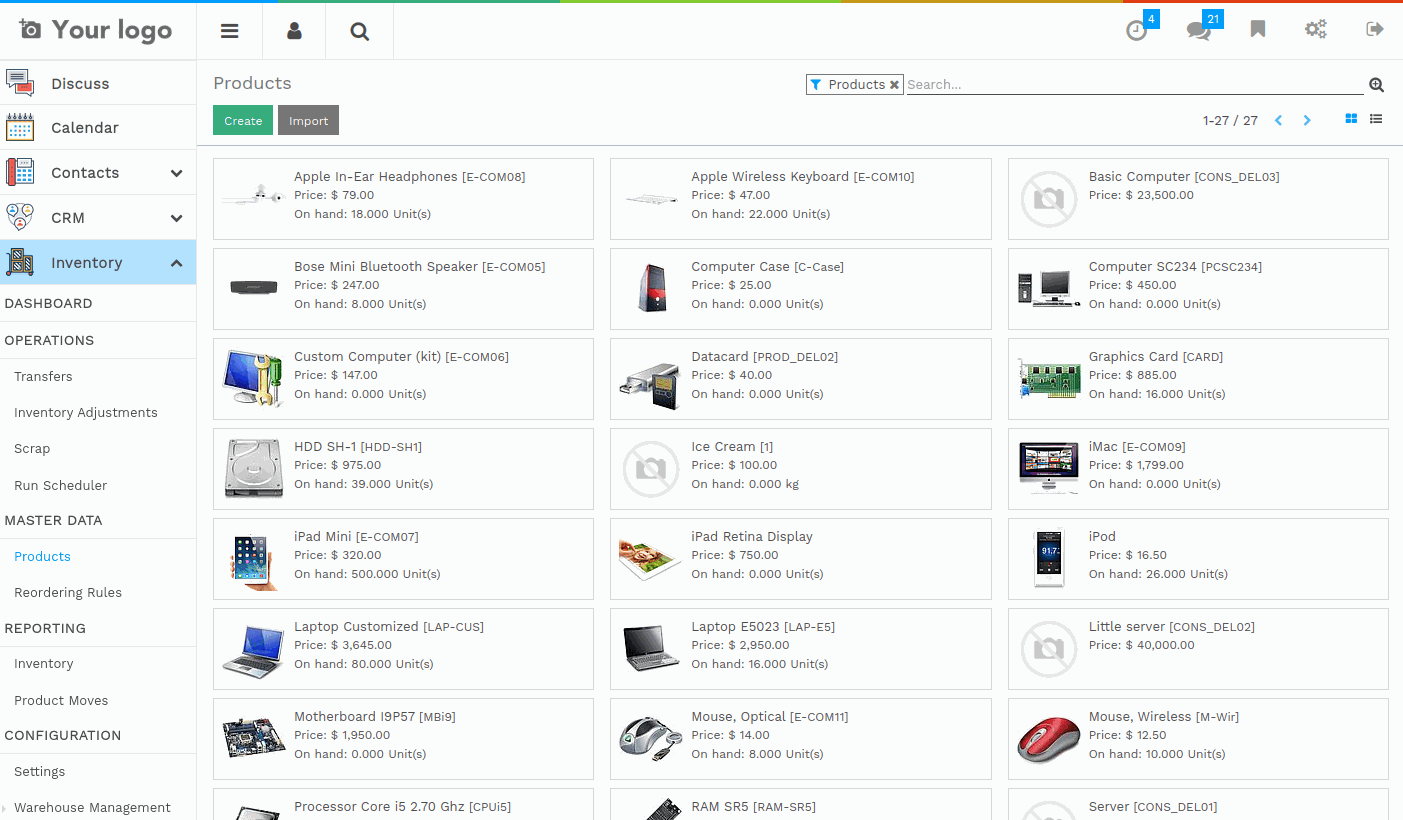1403x820 pixels.
Task: Open Processor Core i5 2.70 Ghz product
Action: (403, 805)
